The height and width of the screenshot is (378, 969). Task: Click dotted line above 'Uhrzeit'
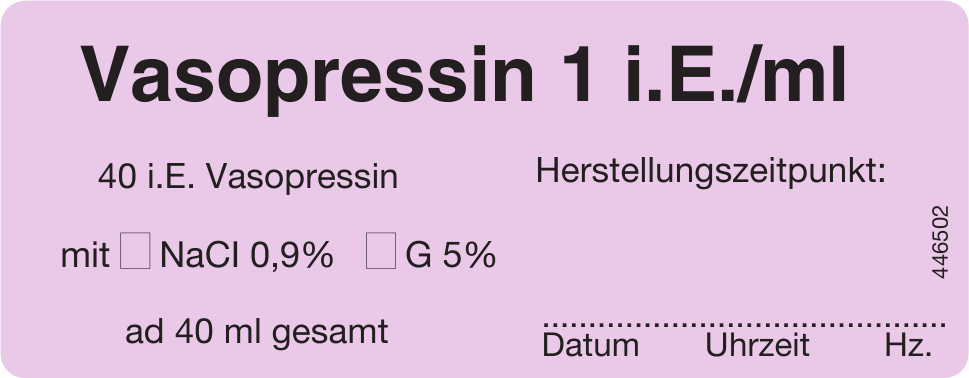pos(757,324)
